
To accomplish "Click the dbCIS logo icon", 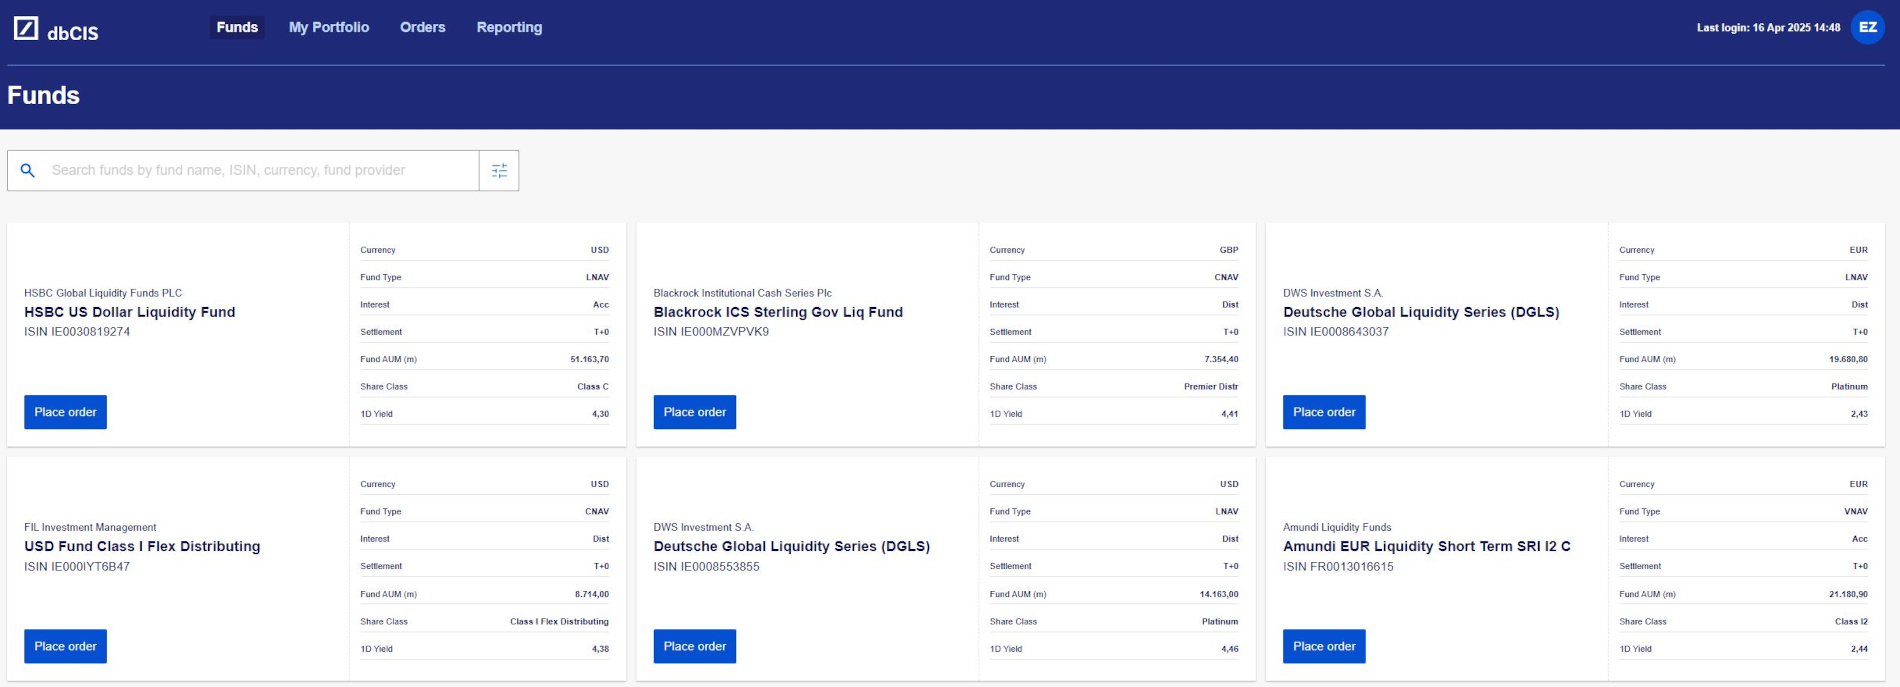I will click(26, 28).
